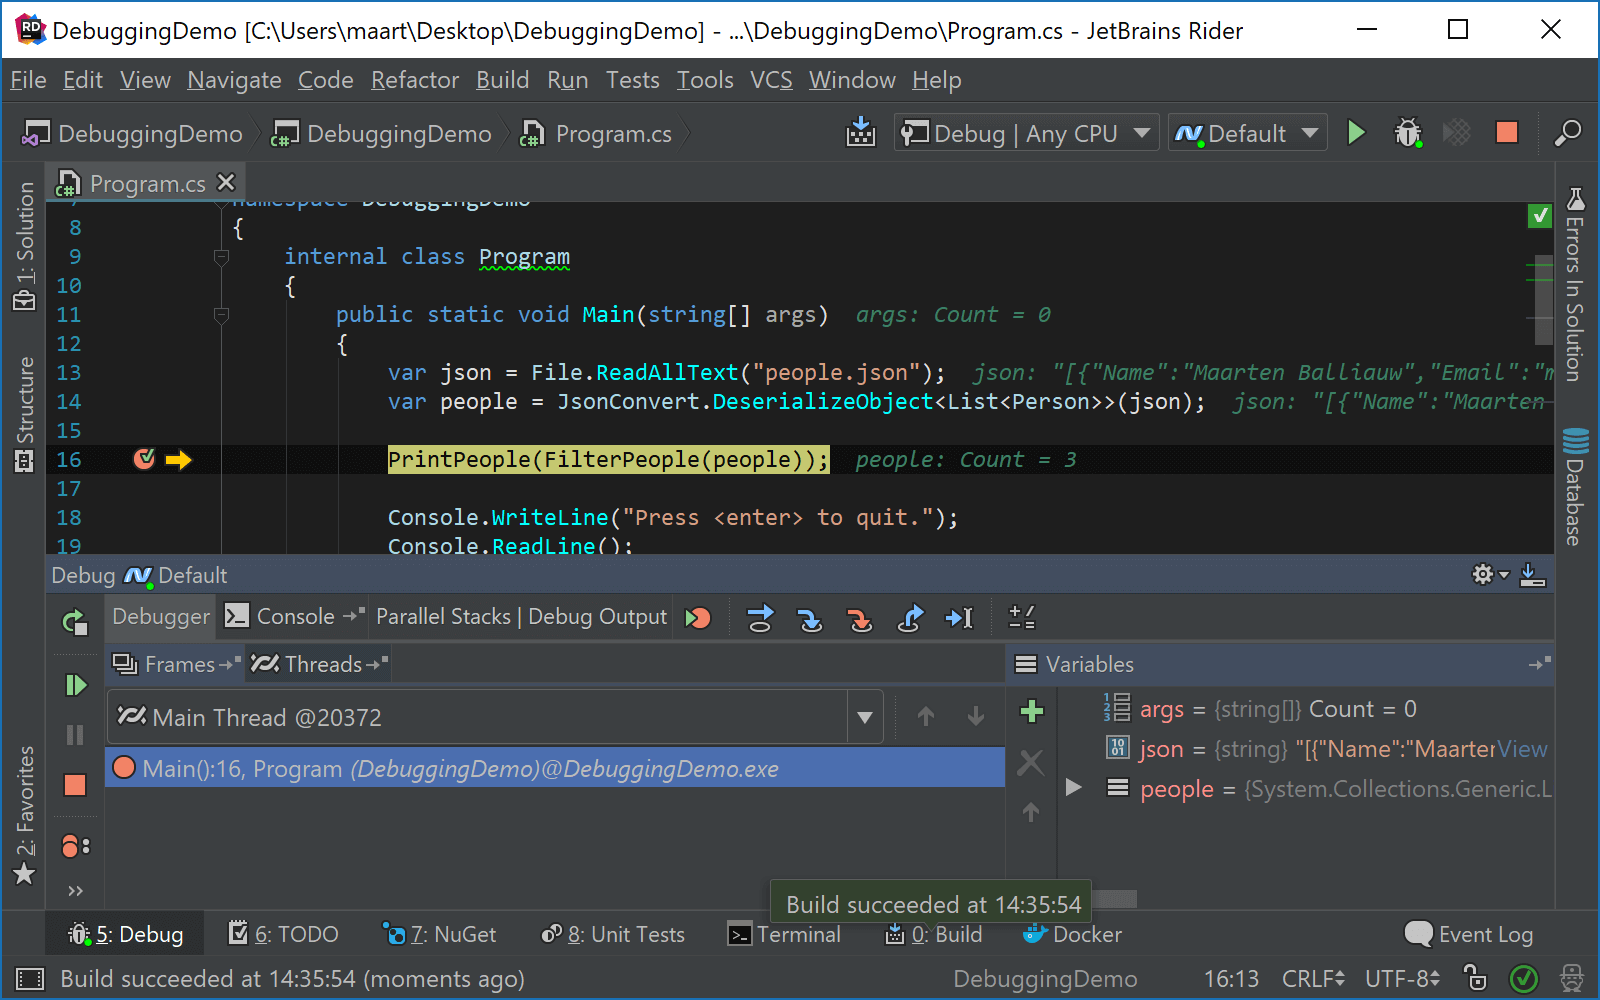Click the Unit Tests bottom panel button

tap(613, 934)
